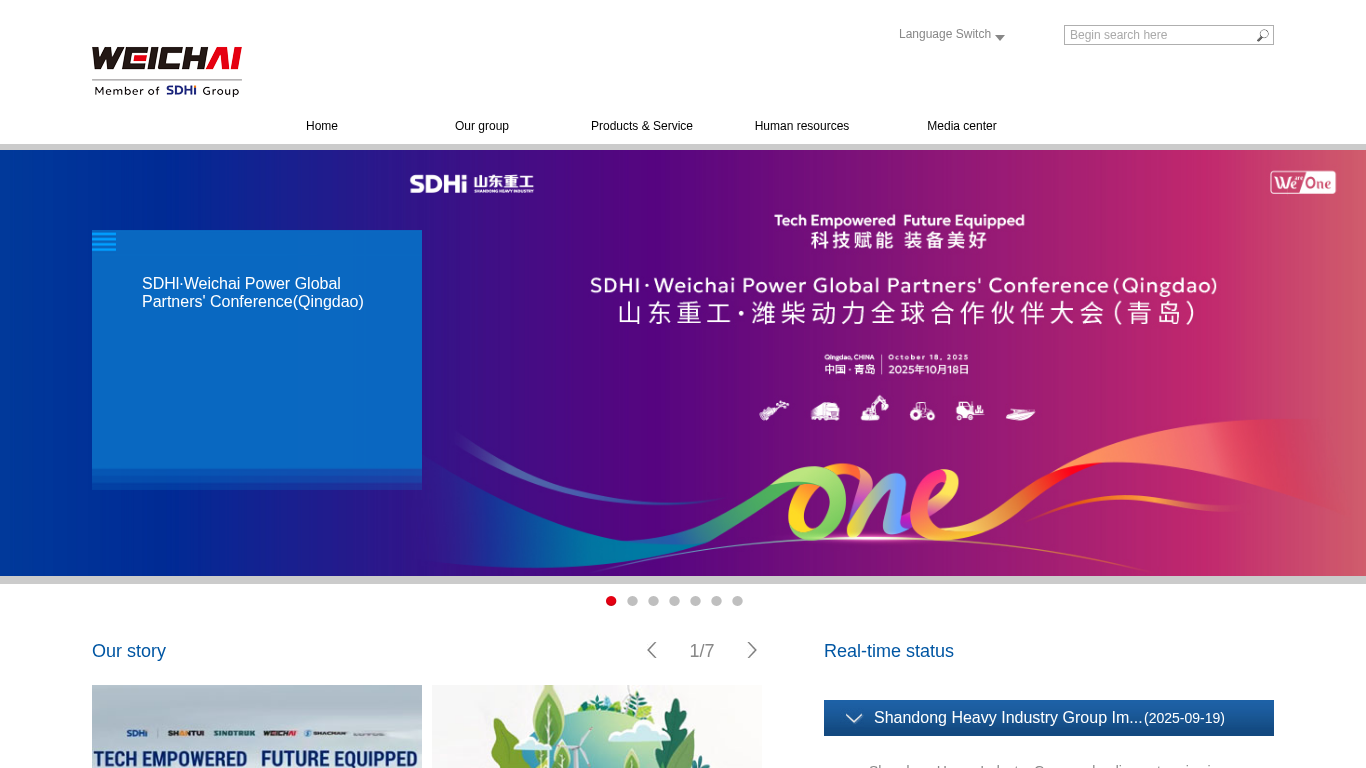Switch to the sixth banner slide dot
Viewport: 1366px width, 768px height.
pos(716,601)
